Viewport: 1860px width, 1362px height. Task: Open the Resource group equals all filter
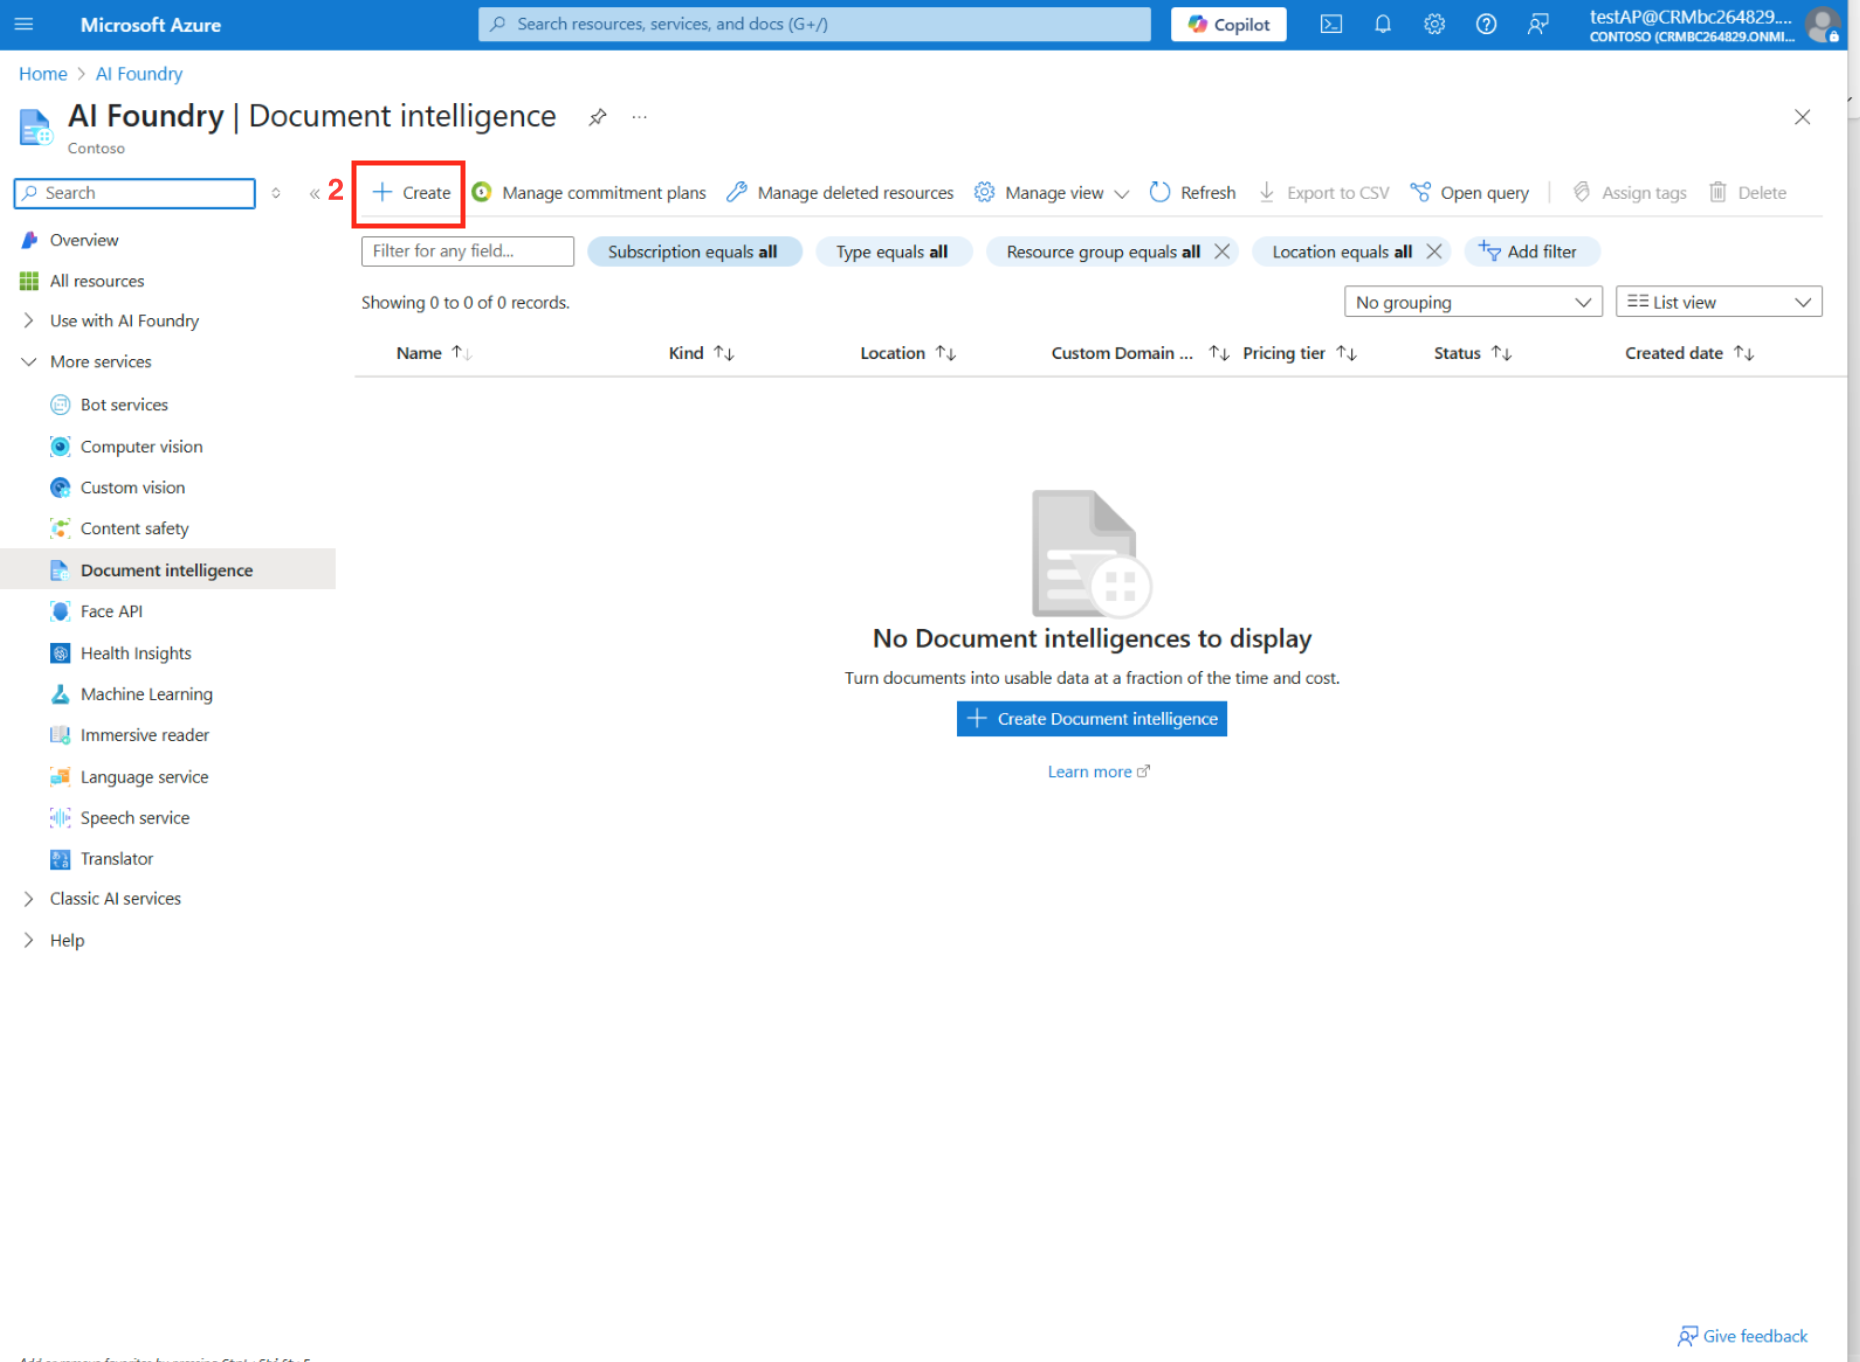(x=1103, y=252)
